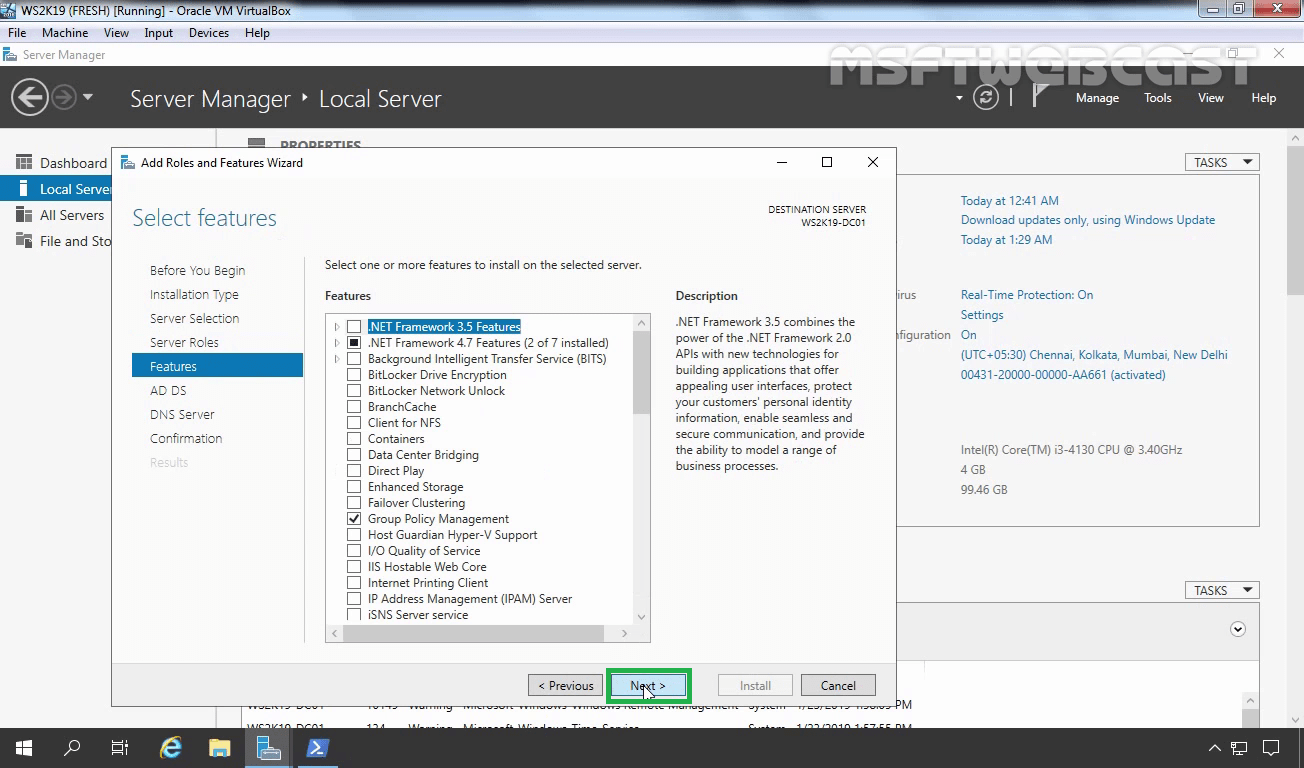Go to Before You Begin step
Screen dimensions: 1304x768
(x=197, y=270)
